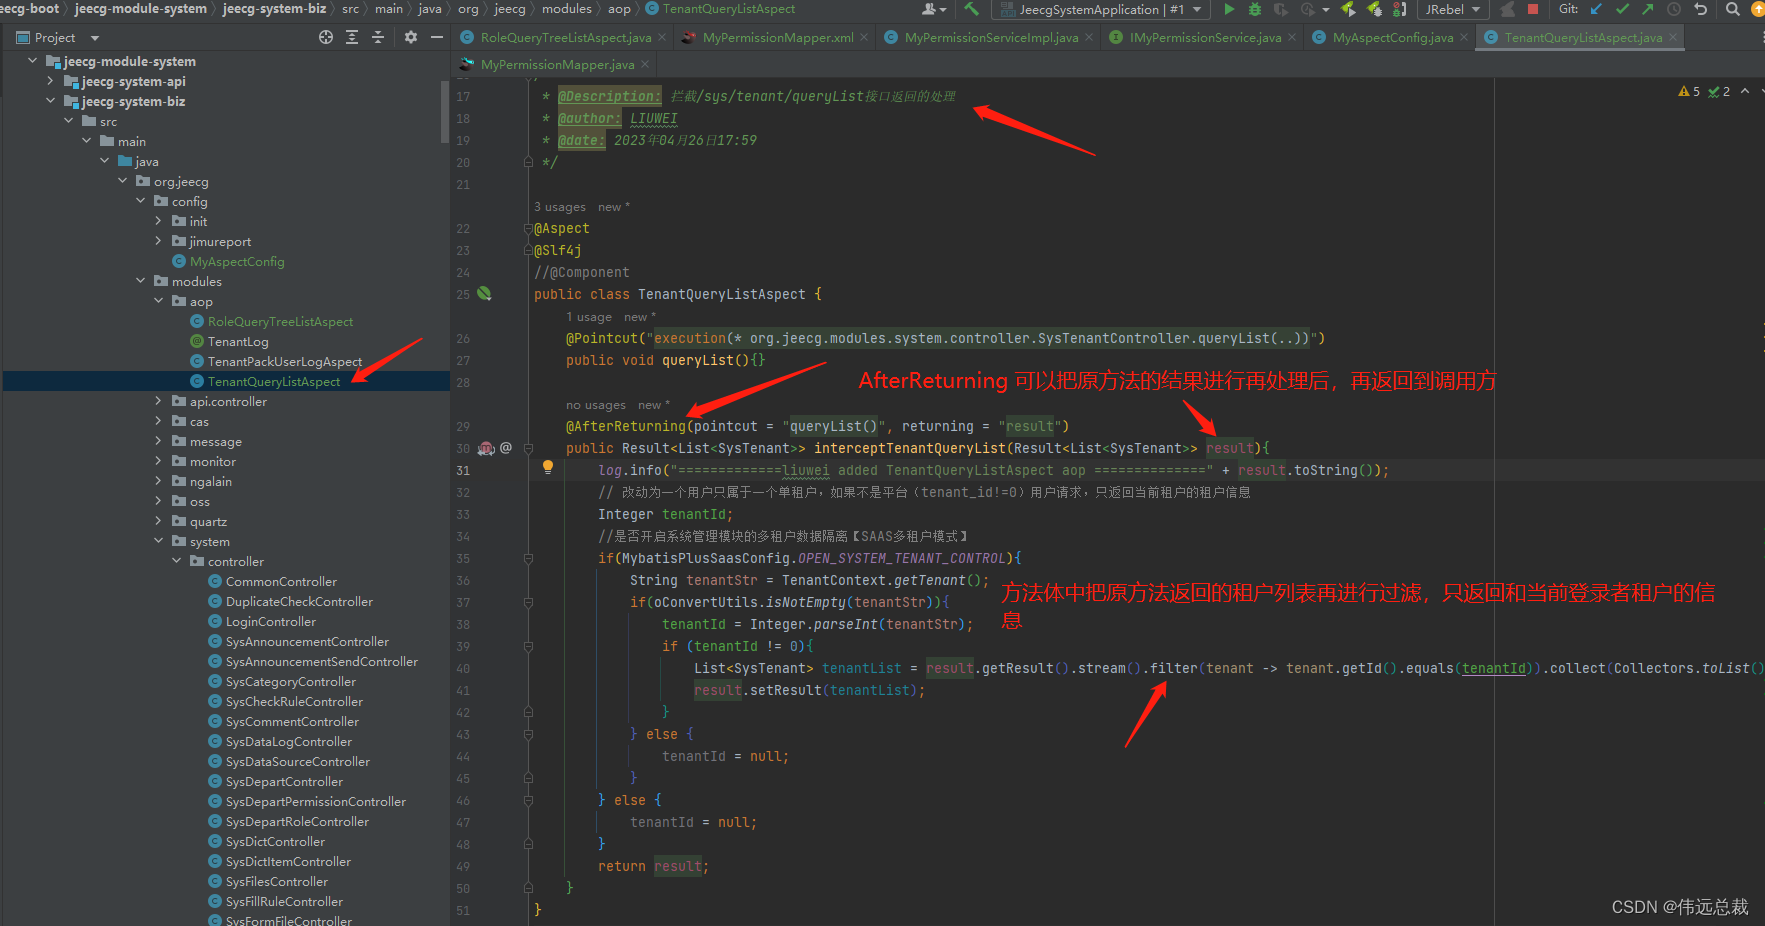This screenshot has height=926, width=1765.
Task: Select TenantPackUserLogAspect file
Action: coord(285,361)
